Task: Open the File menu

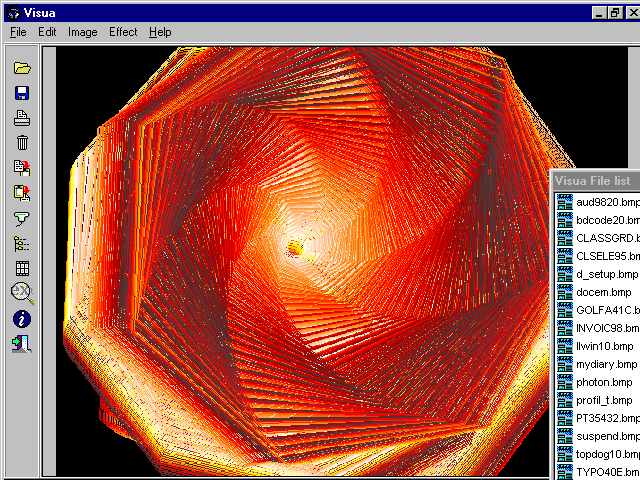Action: click(x=18, y=32)
